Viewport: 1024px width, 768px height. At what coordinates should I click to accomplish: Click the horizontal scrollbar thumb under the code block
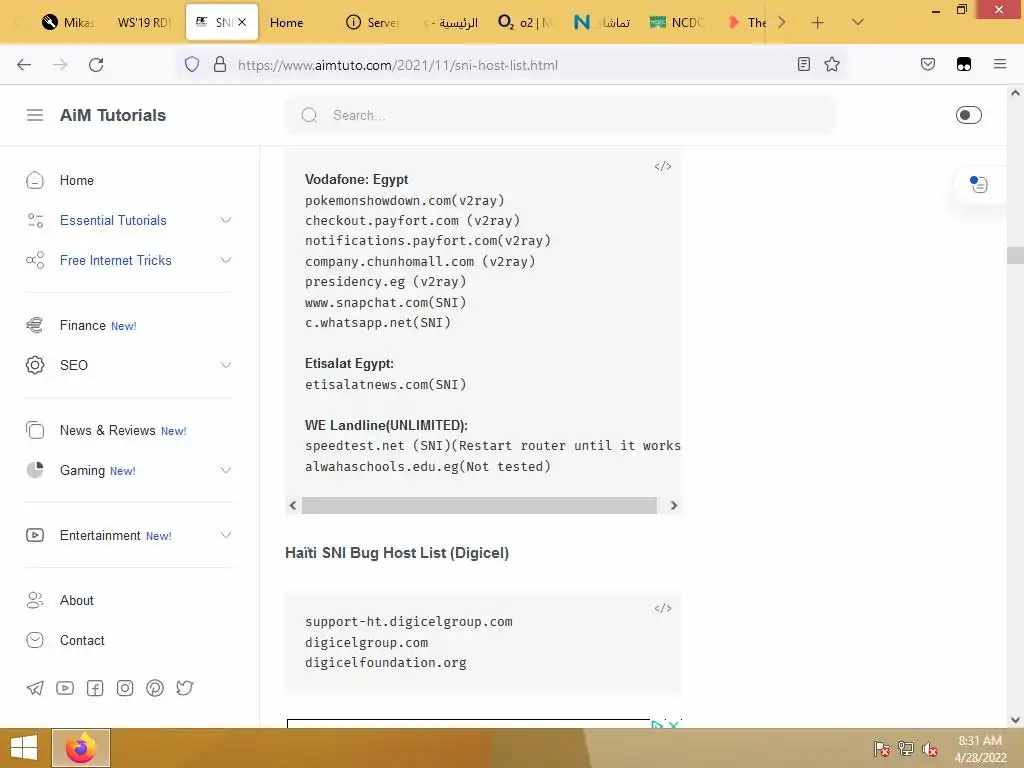(x=479, y=505)
